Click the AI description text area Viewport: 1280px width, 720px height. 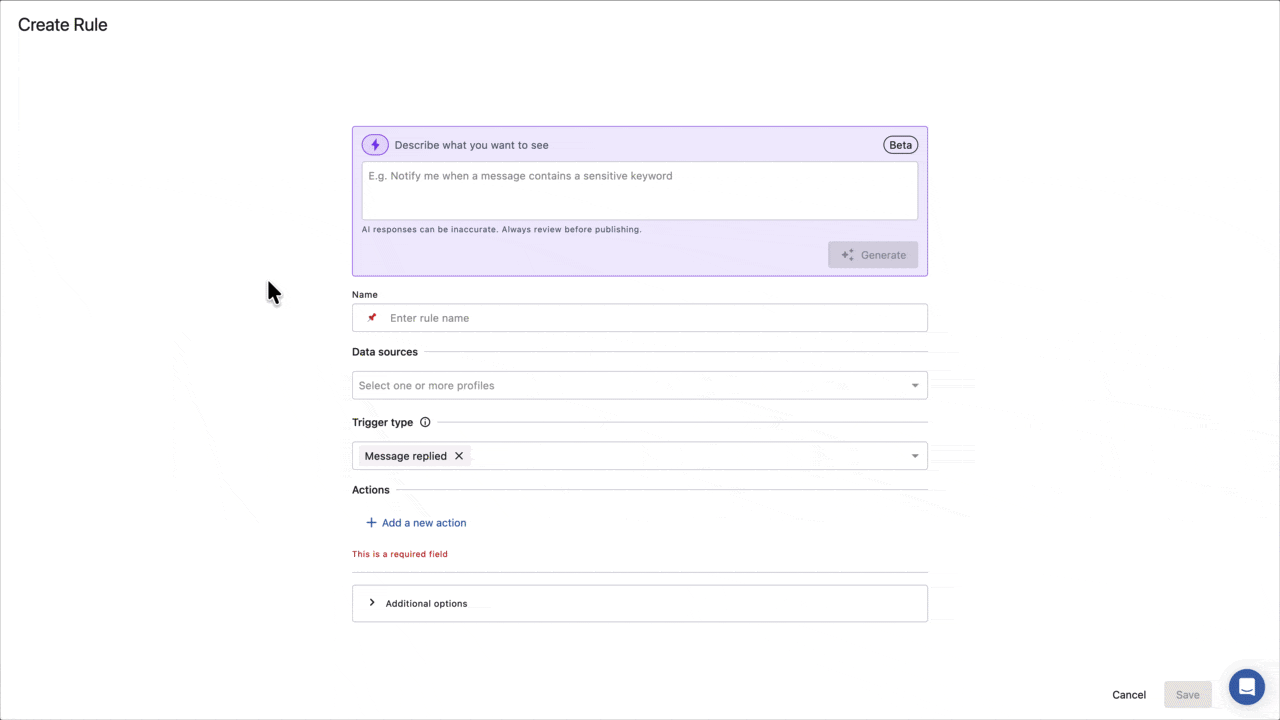click(x=639, y=190)
